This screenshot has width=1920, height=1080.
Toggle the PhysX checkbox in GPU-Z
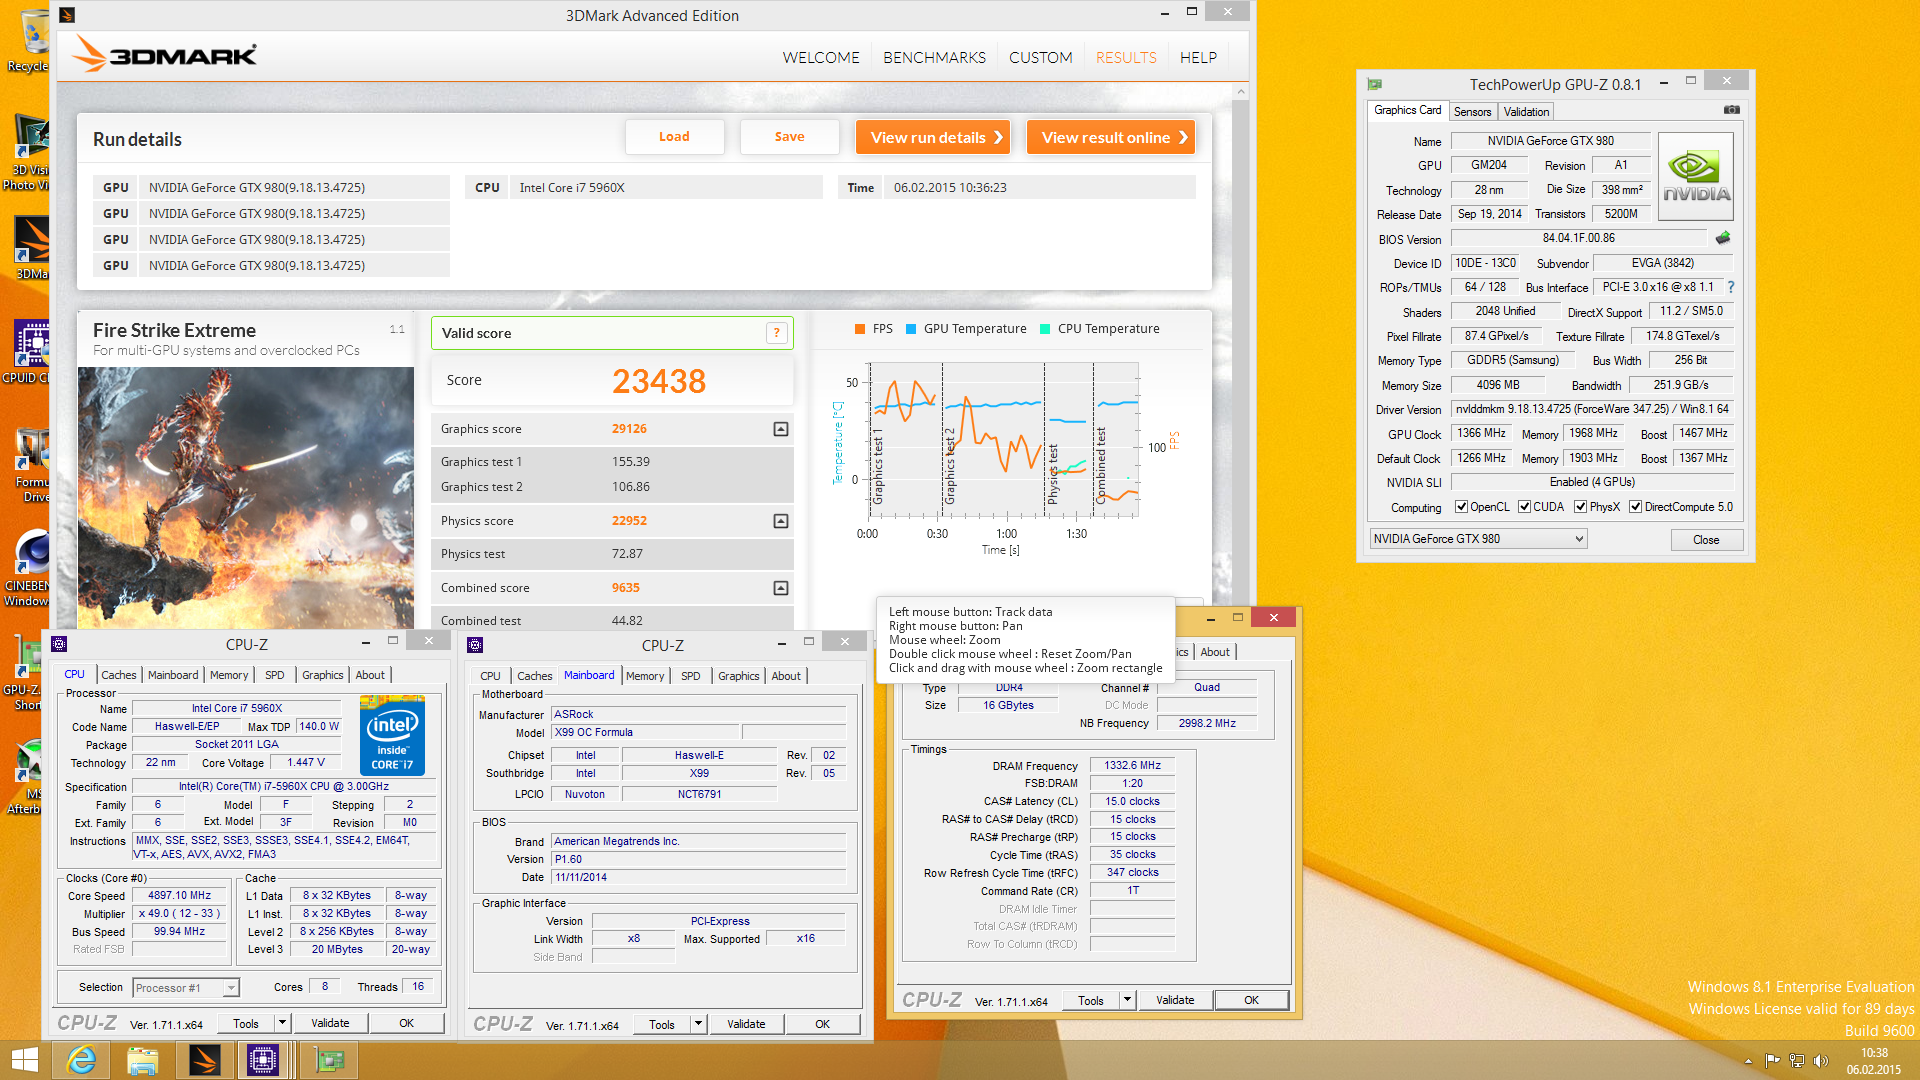coord(1580,507)
